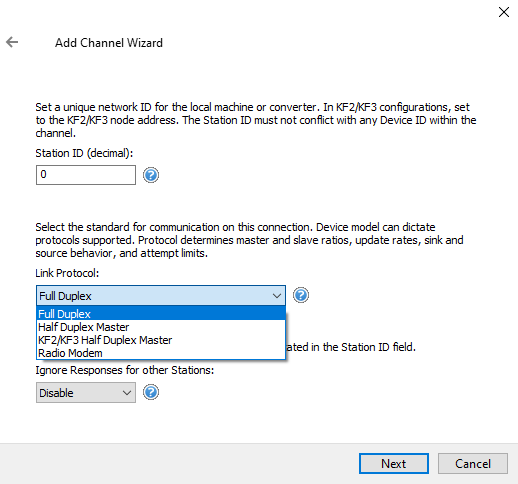Screen dimensions: 518x484
Task: Click the Link Protocol label
Action: pyautogui.click(x=67, y=273)
